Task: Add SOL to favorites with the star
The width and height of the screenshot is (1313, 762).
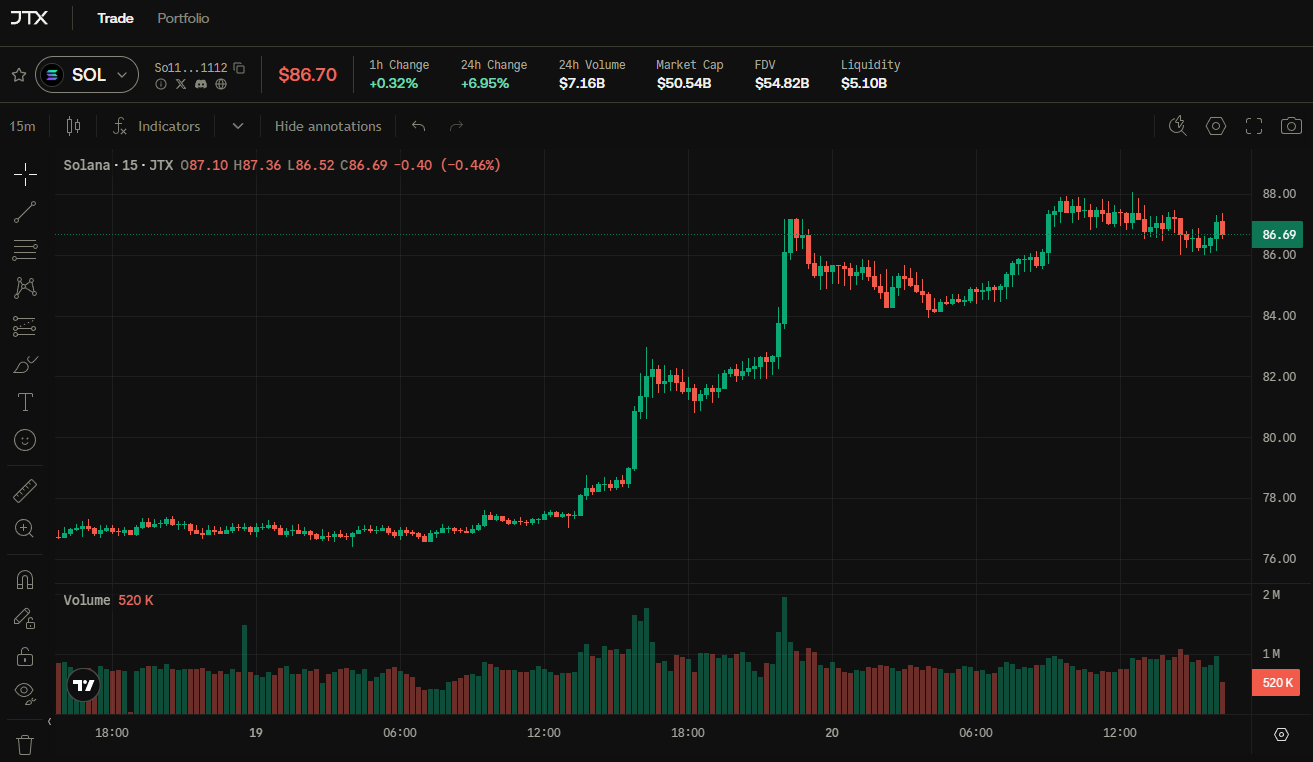Action: pos(18,75)
